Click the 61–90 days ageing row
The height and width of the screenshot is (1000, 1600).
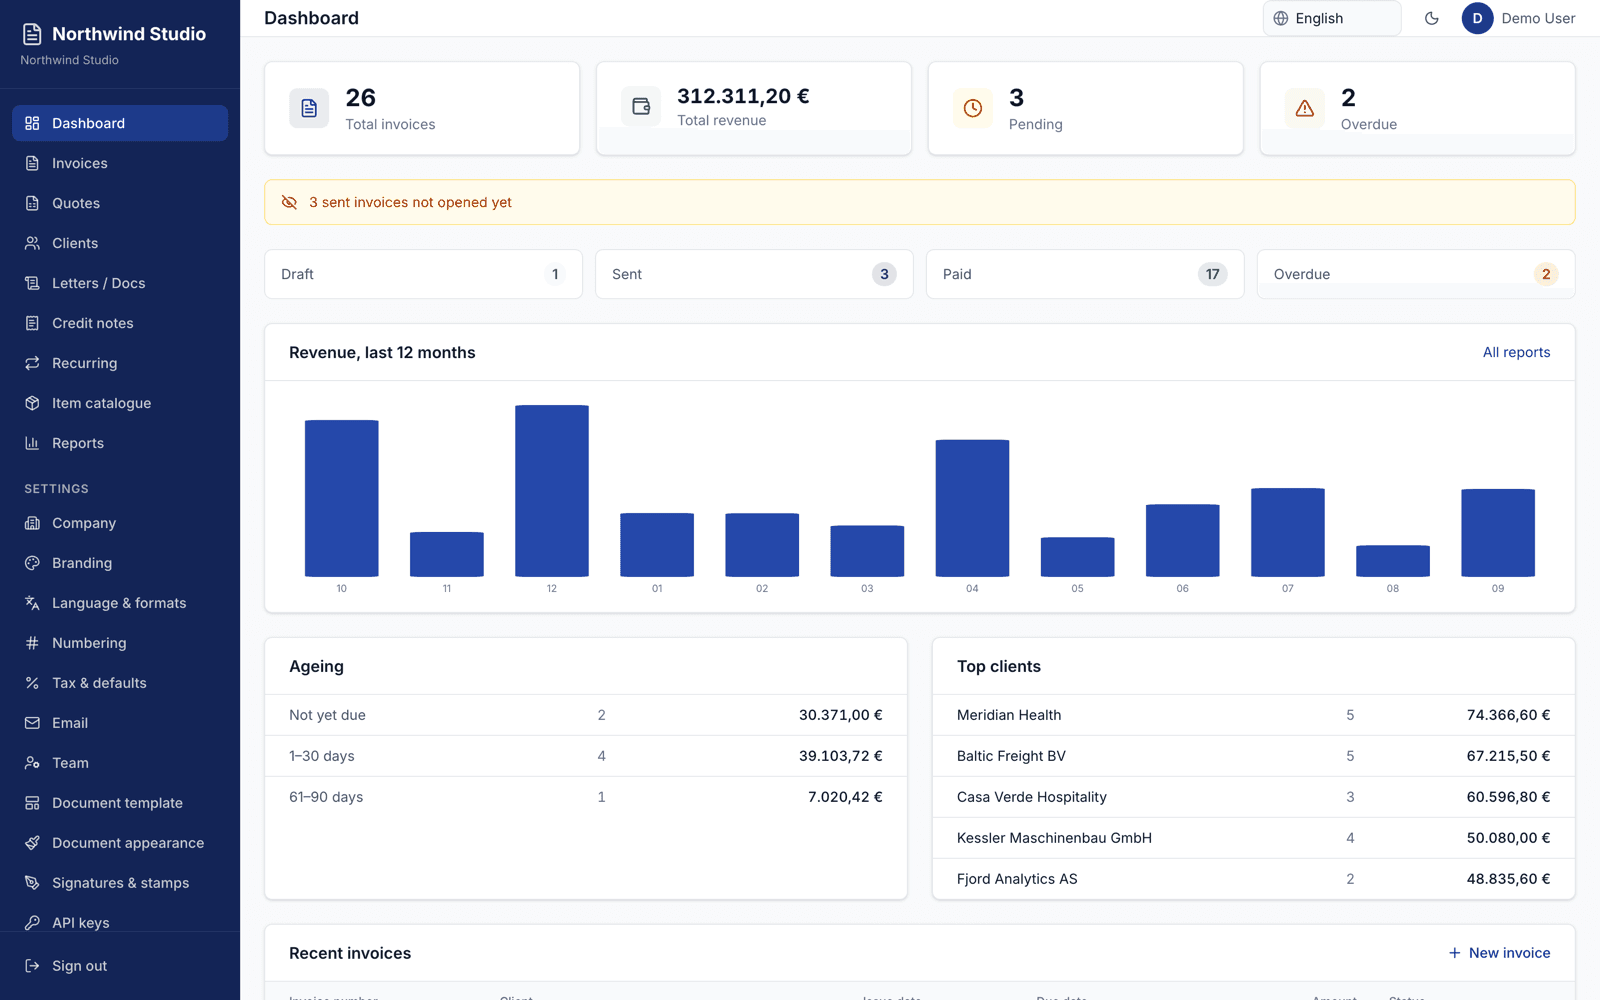click(x=586, y=797)
